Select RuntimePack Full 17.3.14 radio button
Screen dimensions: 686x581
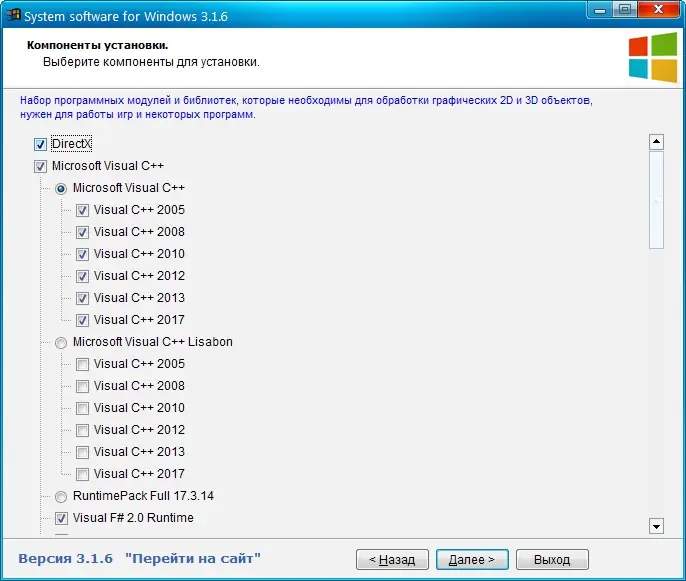61,497
